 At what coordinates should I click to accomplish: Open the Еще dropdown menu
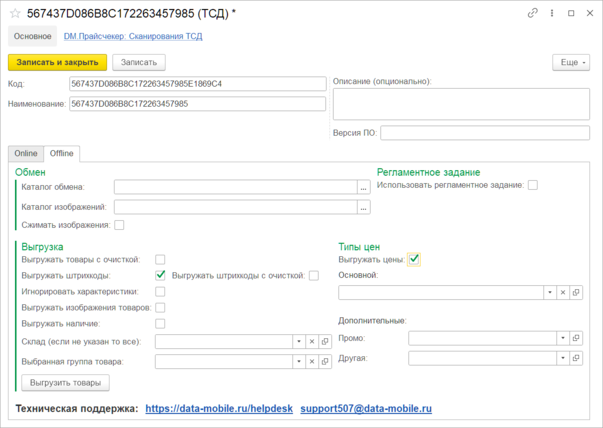coord(571,62)
